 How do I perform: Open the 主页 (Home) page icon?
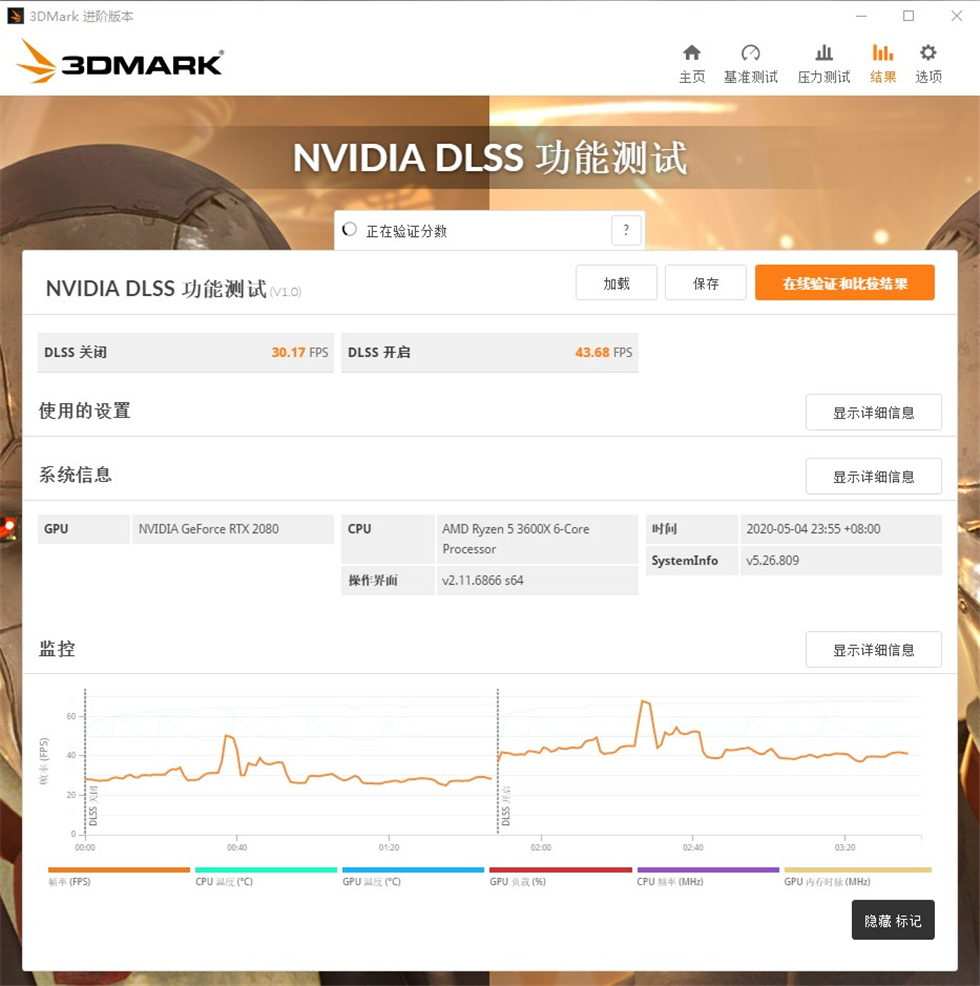tap(690, 60)
